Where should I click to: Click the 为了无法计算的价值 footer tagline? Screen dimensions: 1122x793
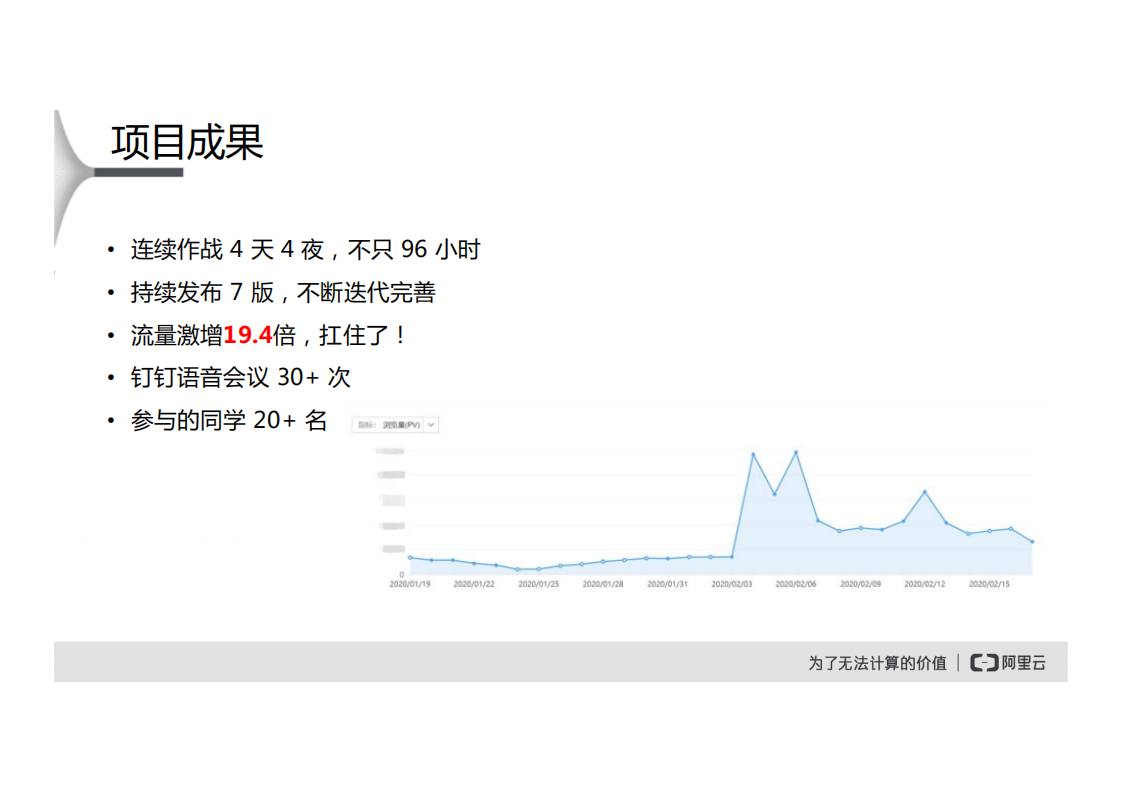876,662
